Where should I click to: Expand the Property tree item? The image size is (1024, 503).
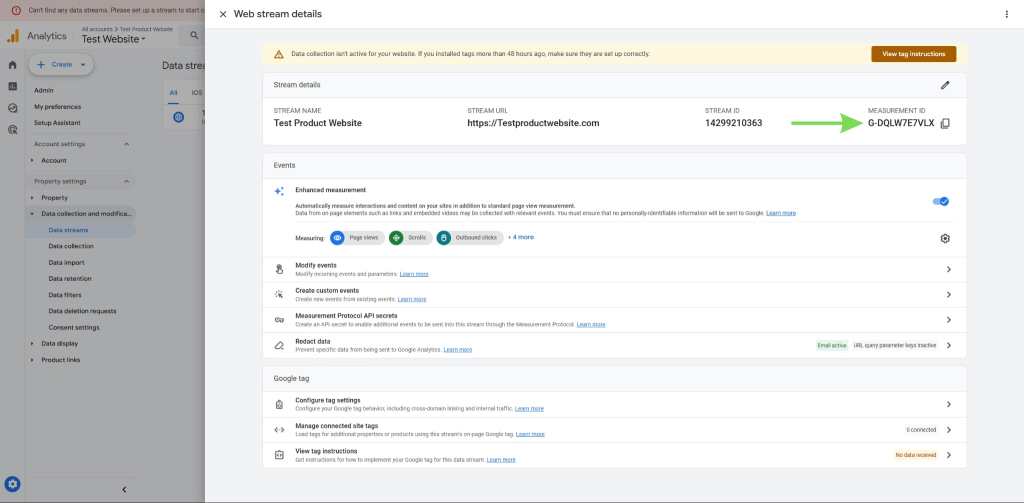pyautogui.click(x=33, y=198)
